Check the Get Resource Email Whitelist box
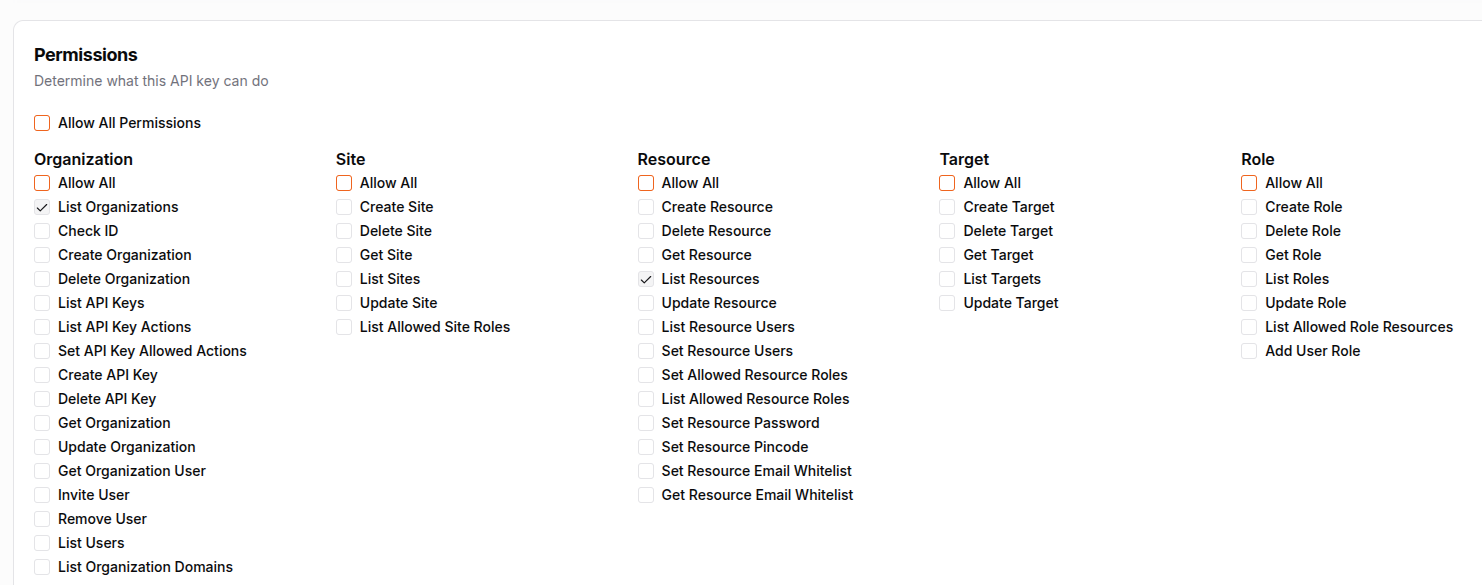1482x585 pixels. pyautogui.click(x=646, y=495)
